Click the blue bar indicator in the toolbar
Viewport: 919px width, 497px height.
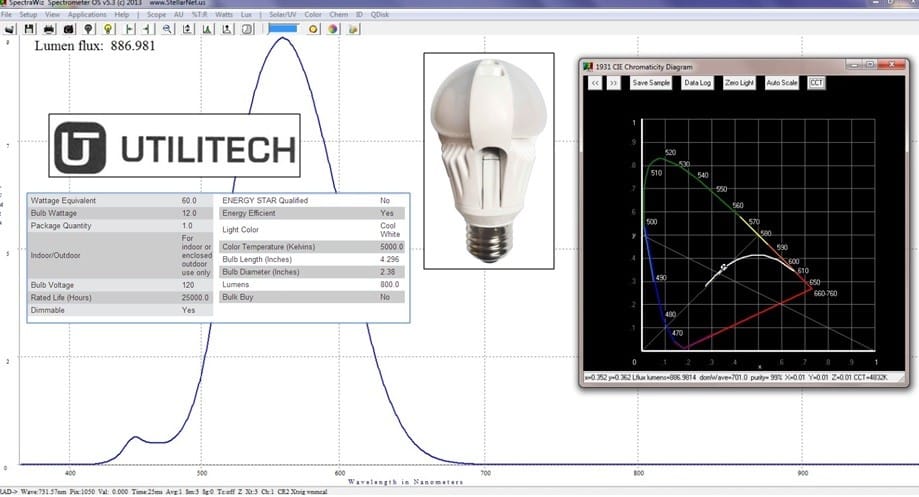pos(283,28)
